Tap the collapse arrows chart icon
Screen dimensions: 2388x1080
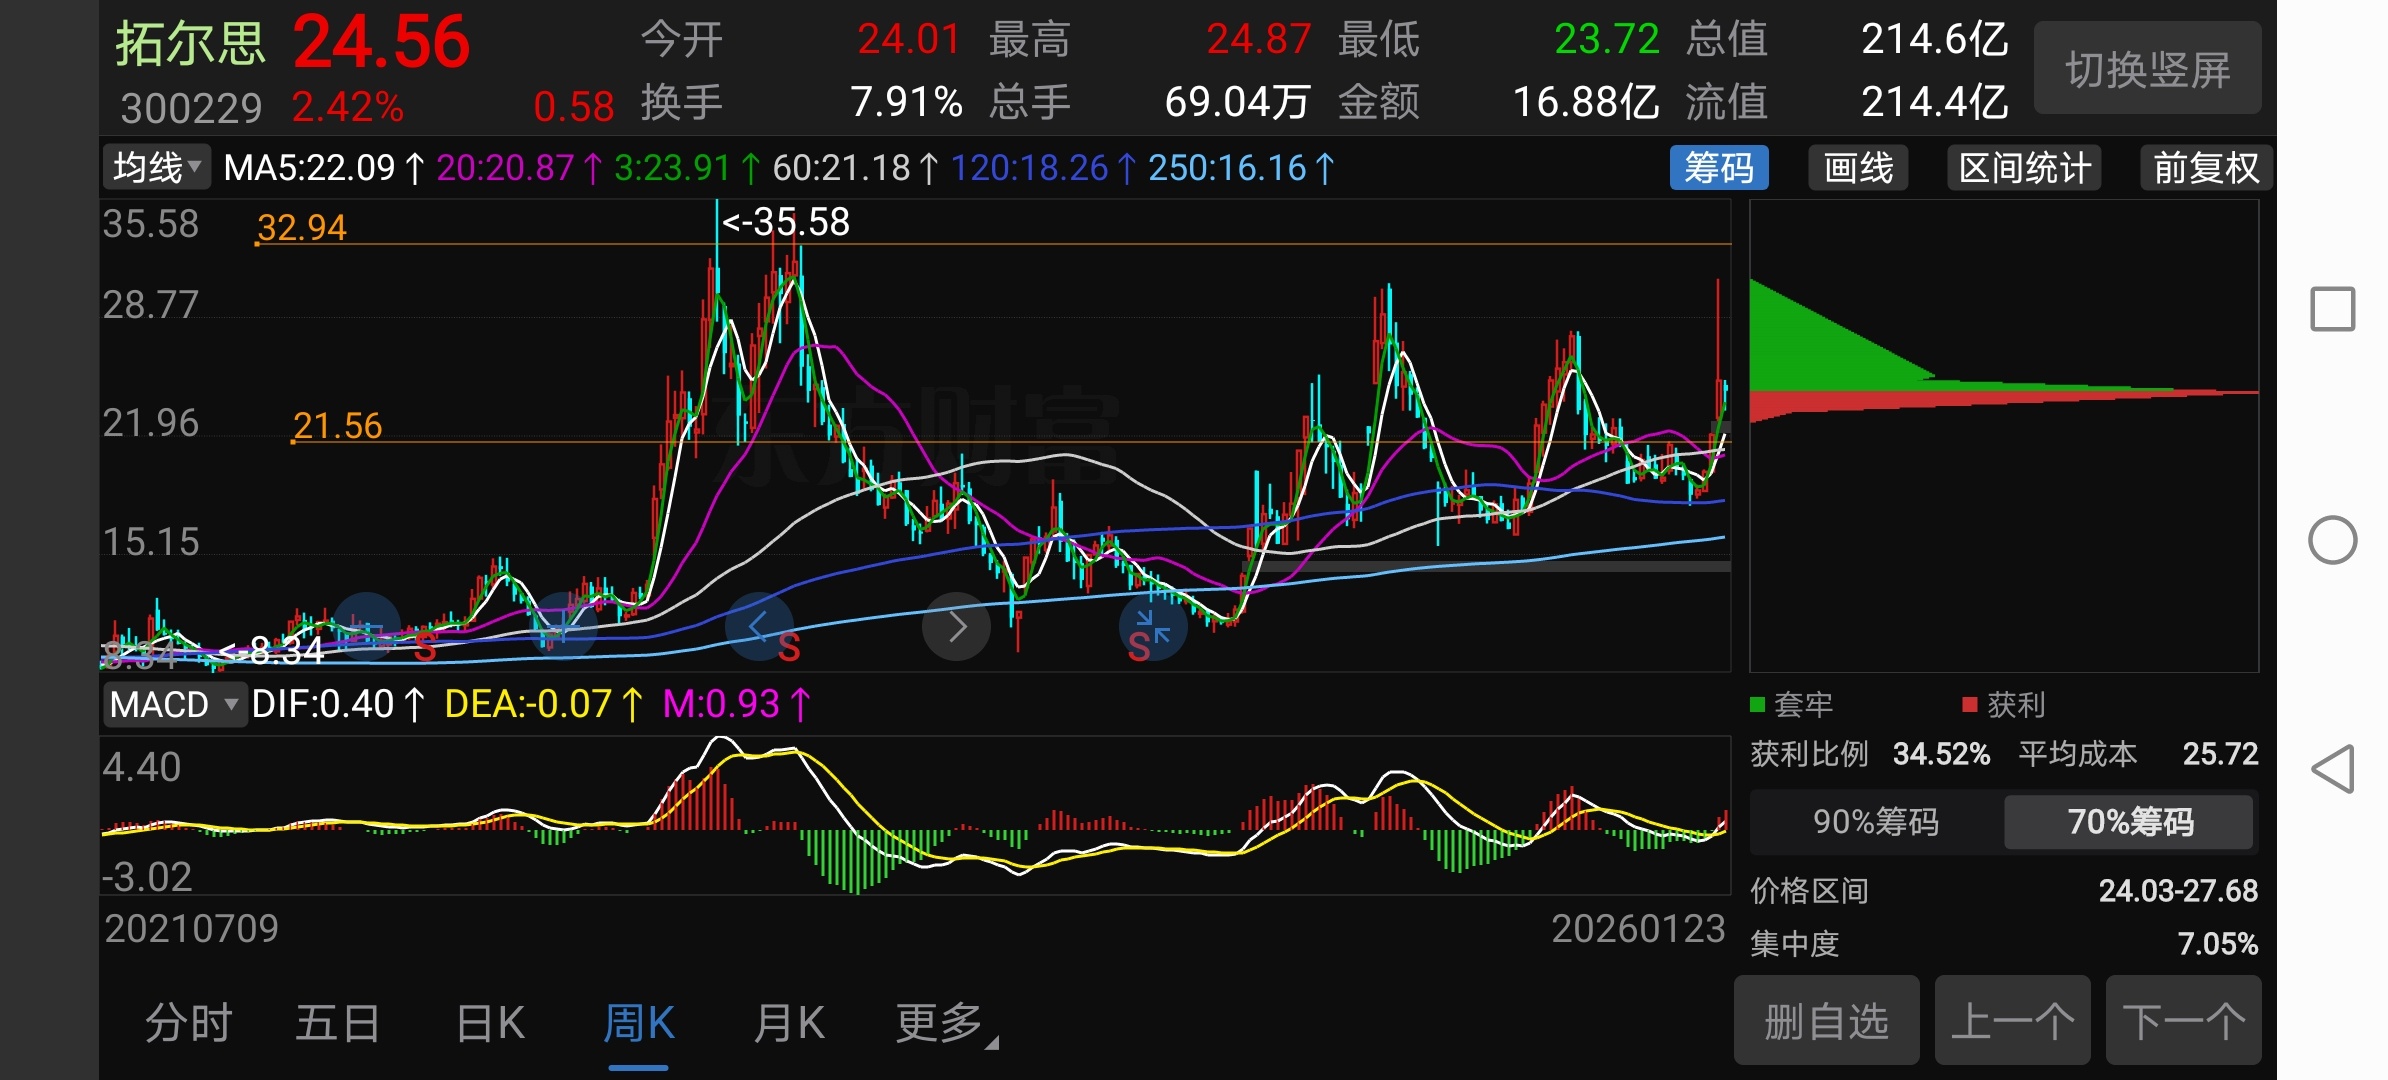coord(1152,627)
